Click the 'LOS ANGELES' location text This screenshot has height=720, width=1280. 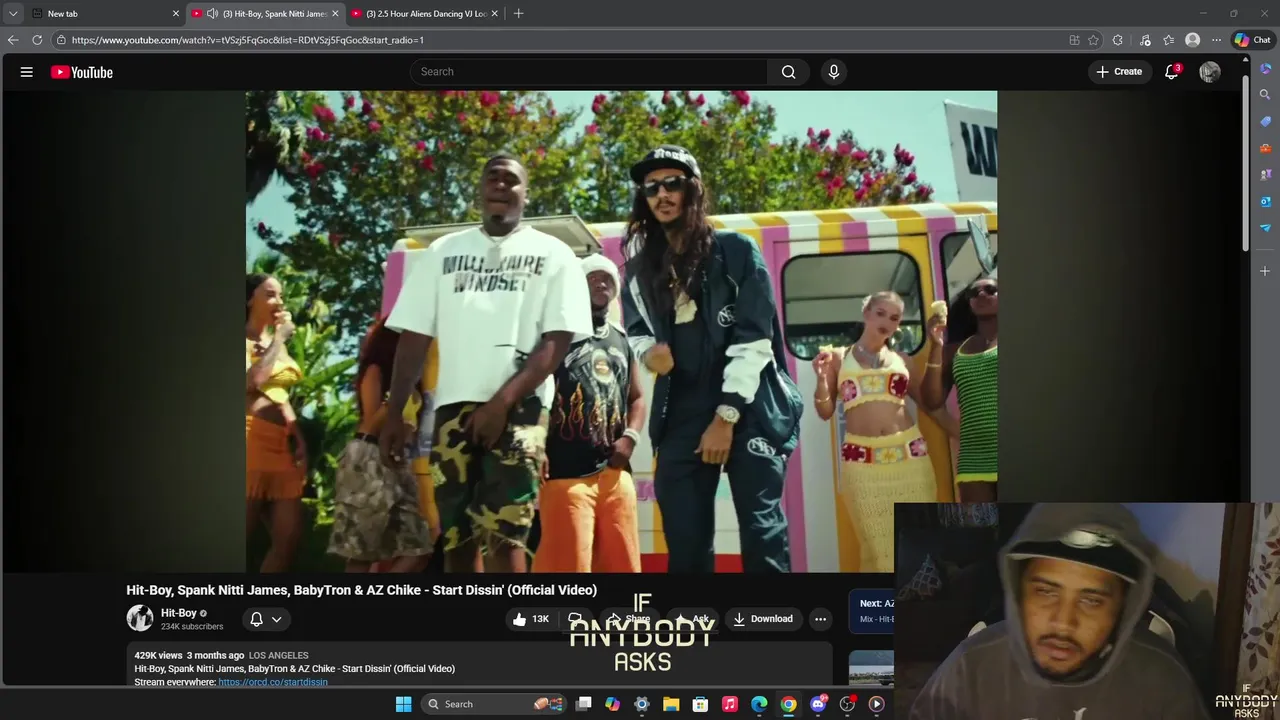278,656
